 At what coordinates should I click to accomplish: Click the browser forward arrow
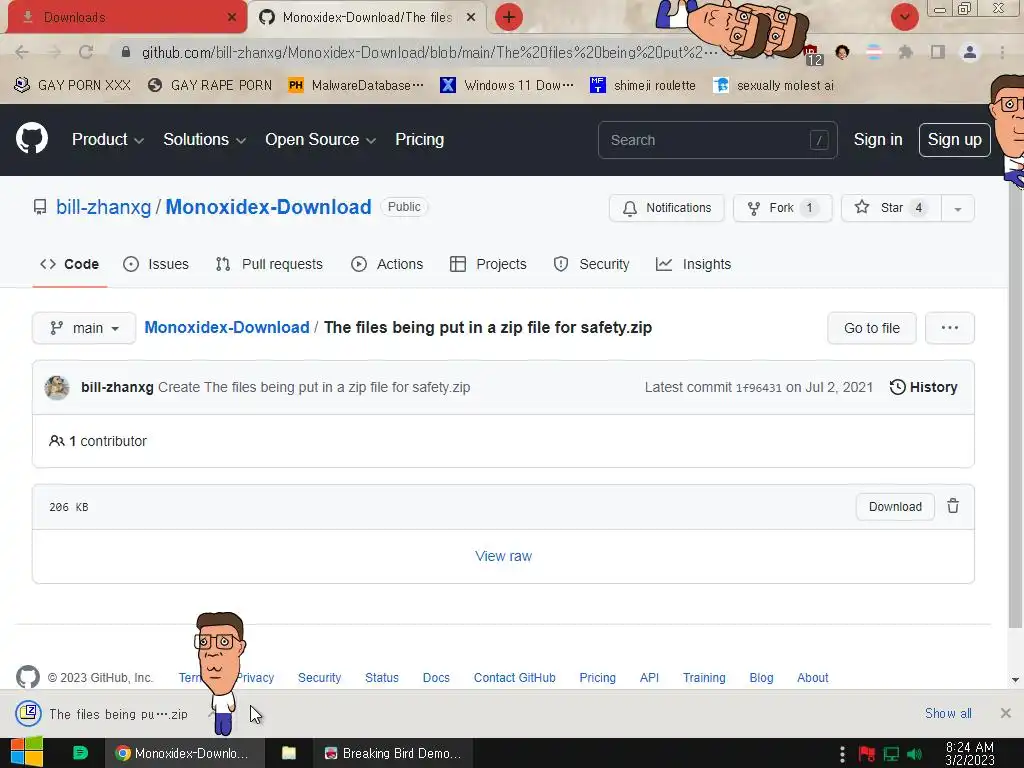[x=54, y=52]
